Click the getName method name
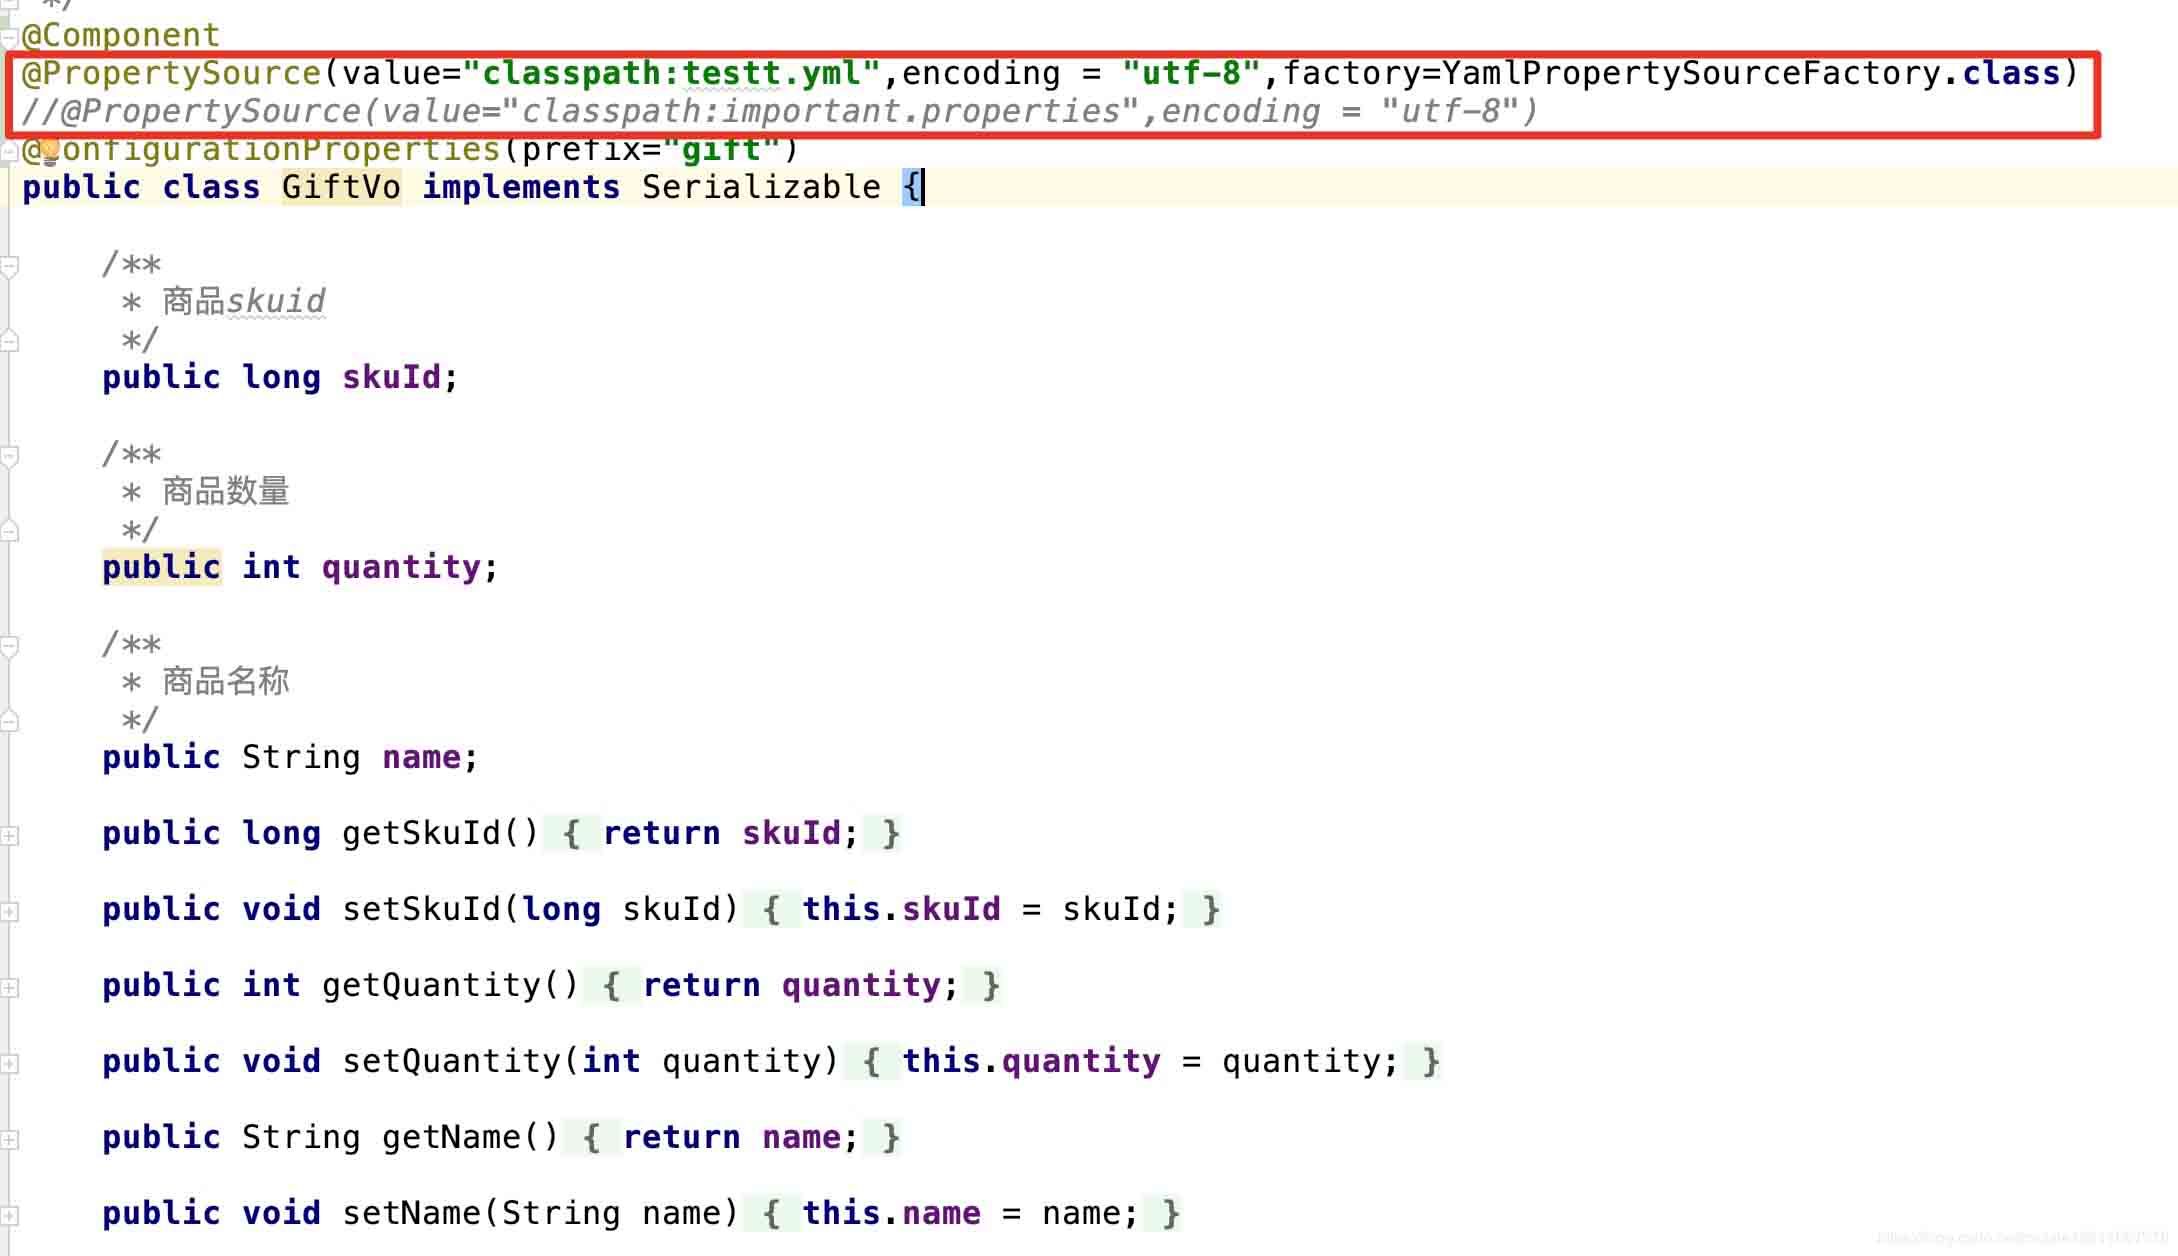This screenshot has width=2178, height=1256. pos(451,1137)
